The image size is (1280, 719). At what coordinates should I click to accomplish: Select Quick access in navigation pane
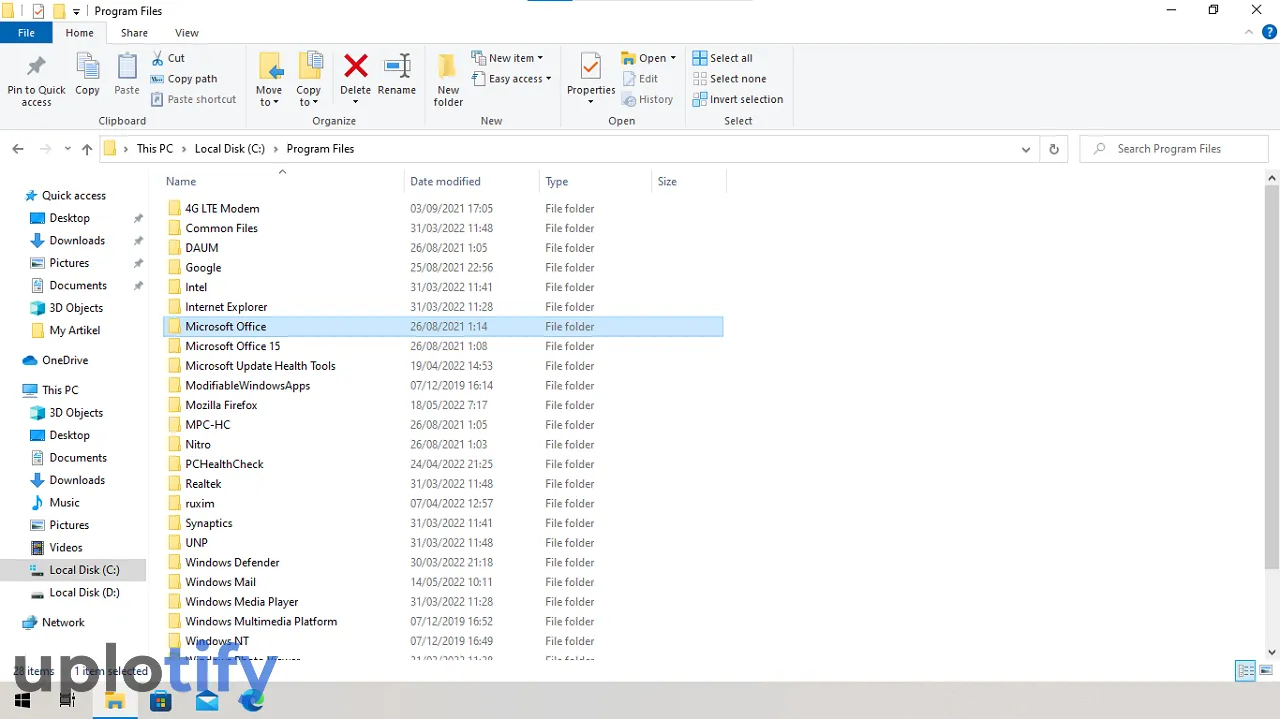(74, 196)
